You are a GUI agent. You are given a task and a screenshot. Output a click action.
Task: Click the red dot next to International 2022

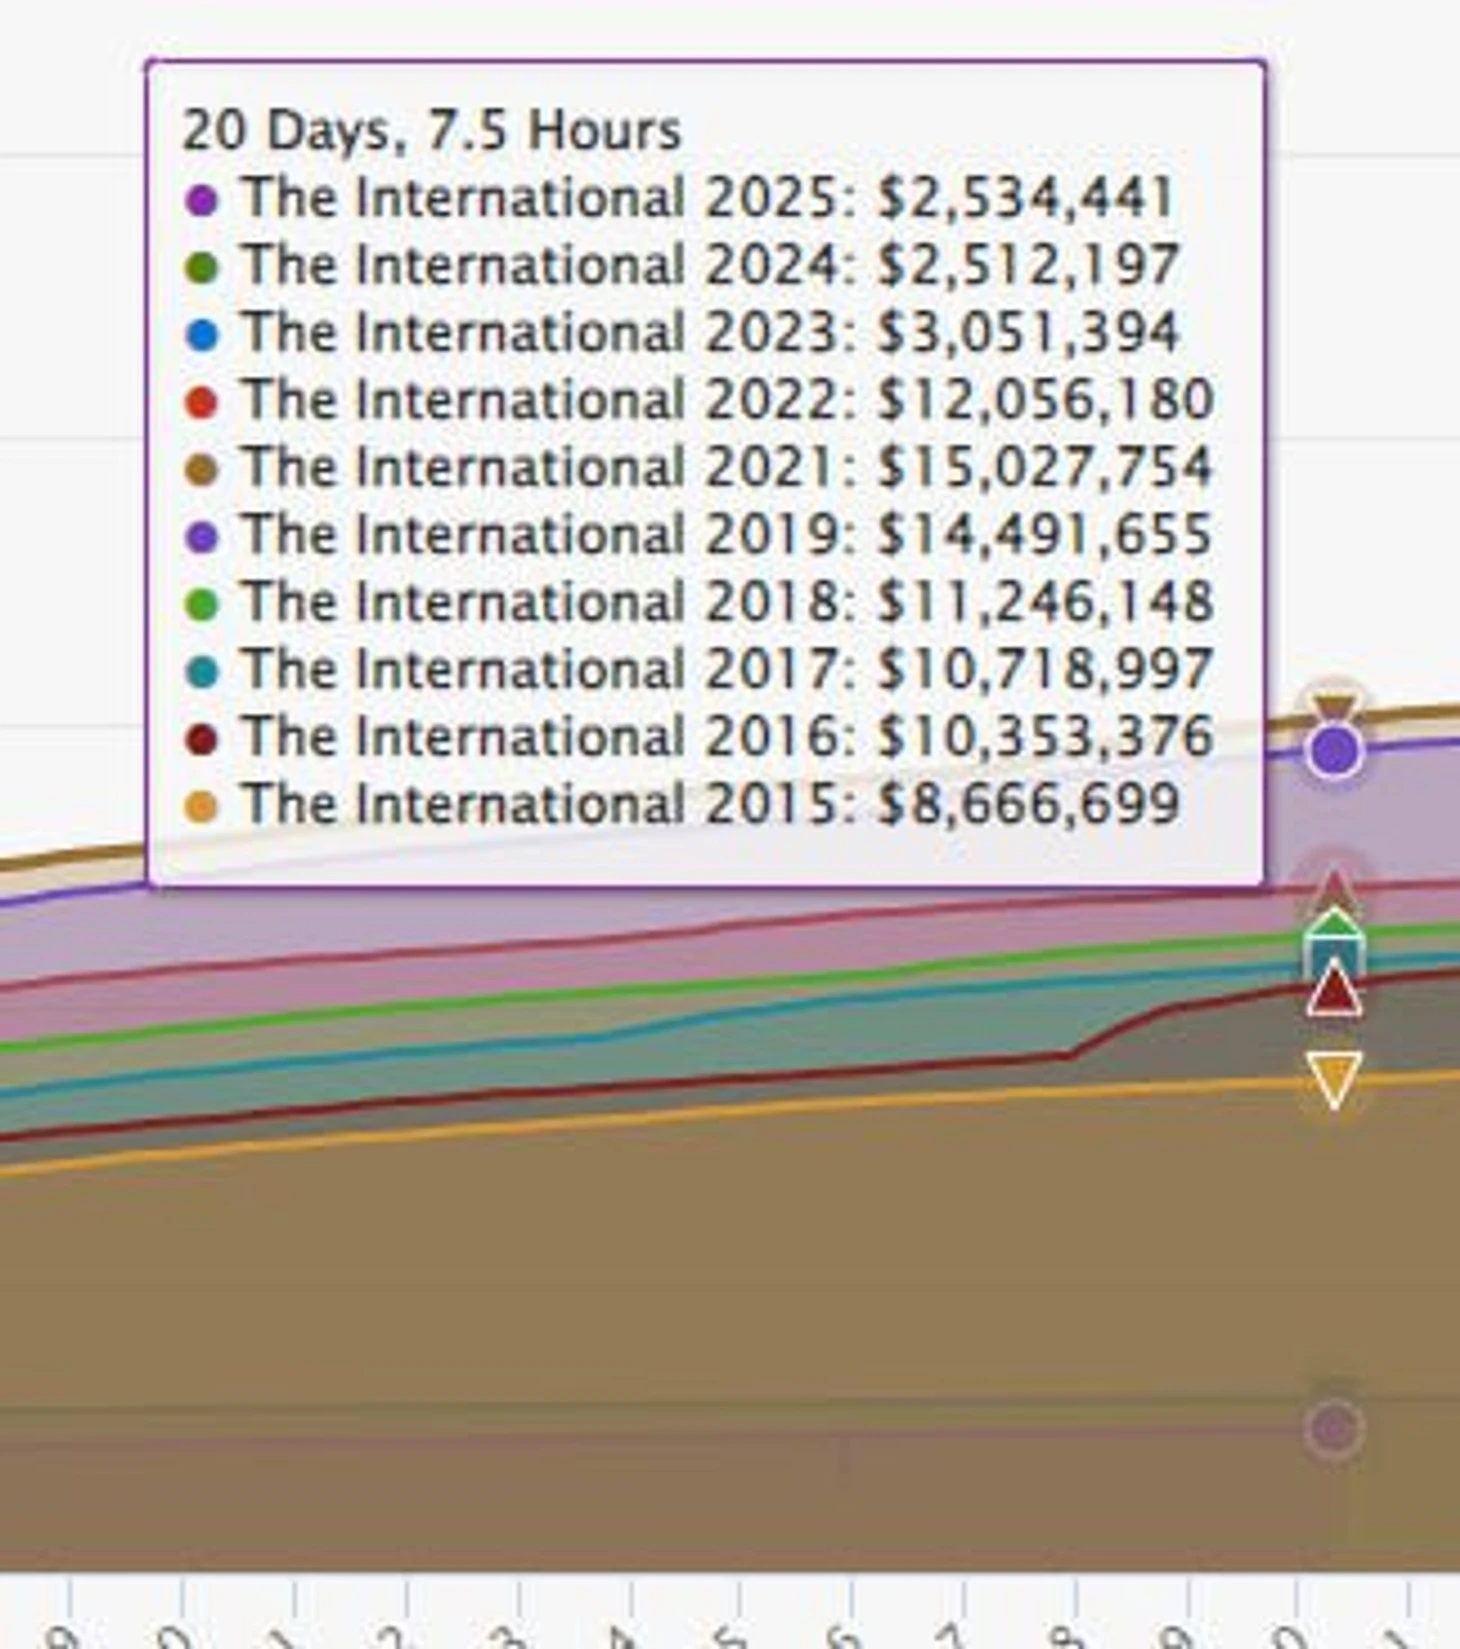click(201, 402)
